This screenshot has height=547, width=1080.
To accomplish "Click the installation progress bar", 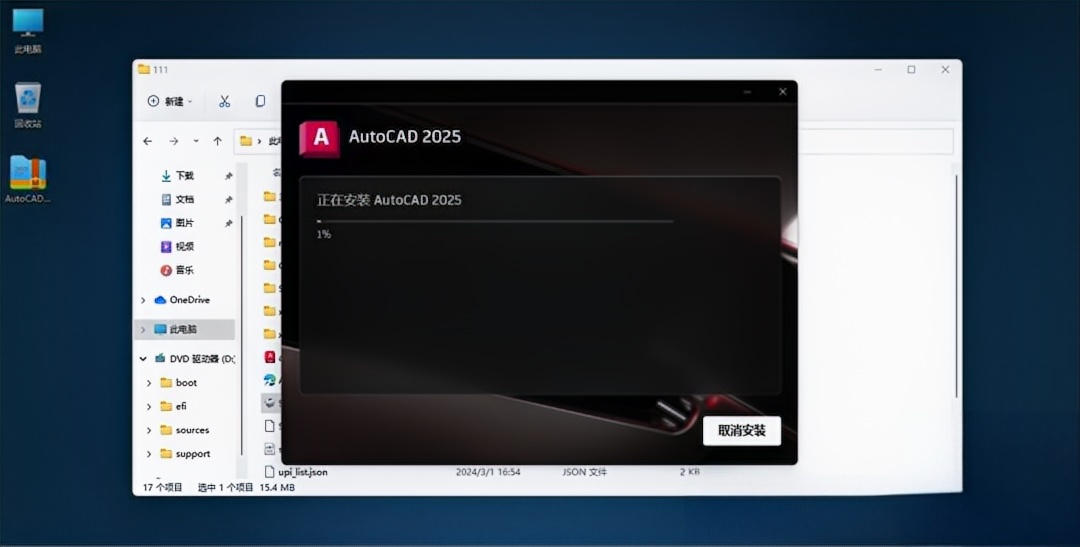I will pos(495,221).
